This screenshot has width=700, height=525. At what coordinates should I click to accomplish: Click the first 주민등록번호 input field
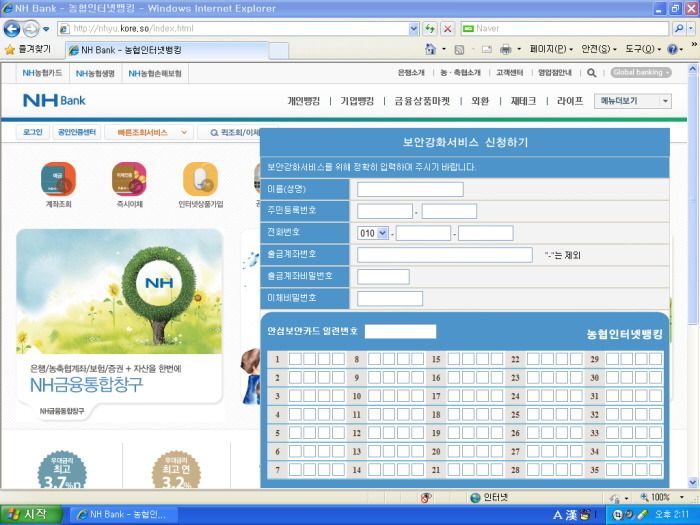(x=385, y=211)
